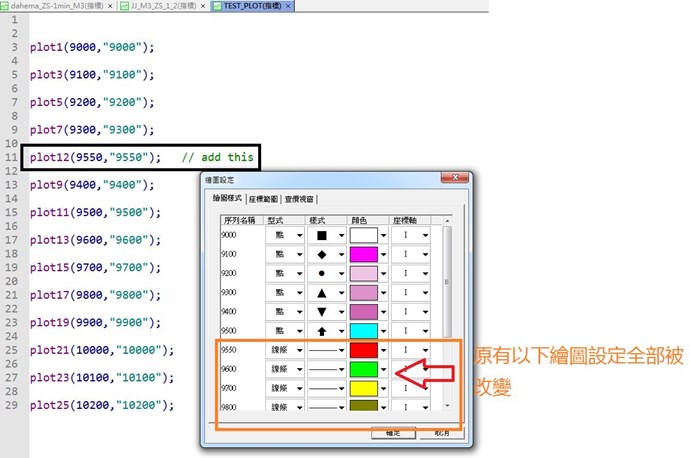Click the scroll-up arrow of the series list
Screen dimensions: 690x458
pyautogui.click(x=447, y=220)
